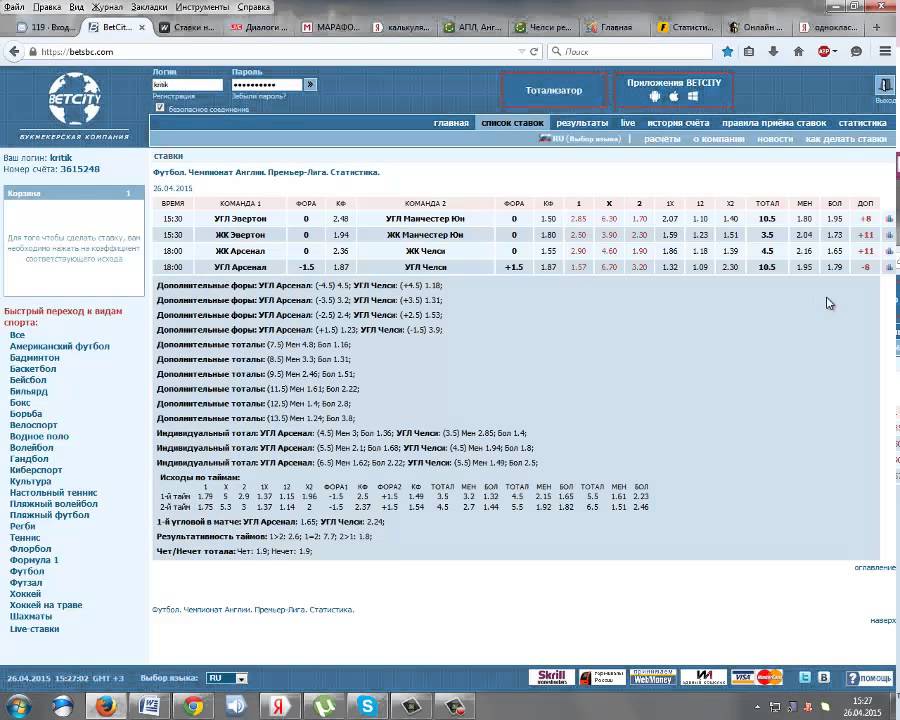Image resolution: width=900 pixels, height=720 pixels.
Task: Jump to оглавление link
Action: click(x=874, y=567)
